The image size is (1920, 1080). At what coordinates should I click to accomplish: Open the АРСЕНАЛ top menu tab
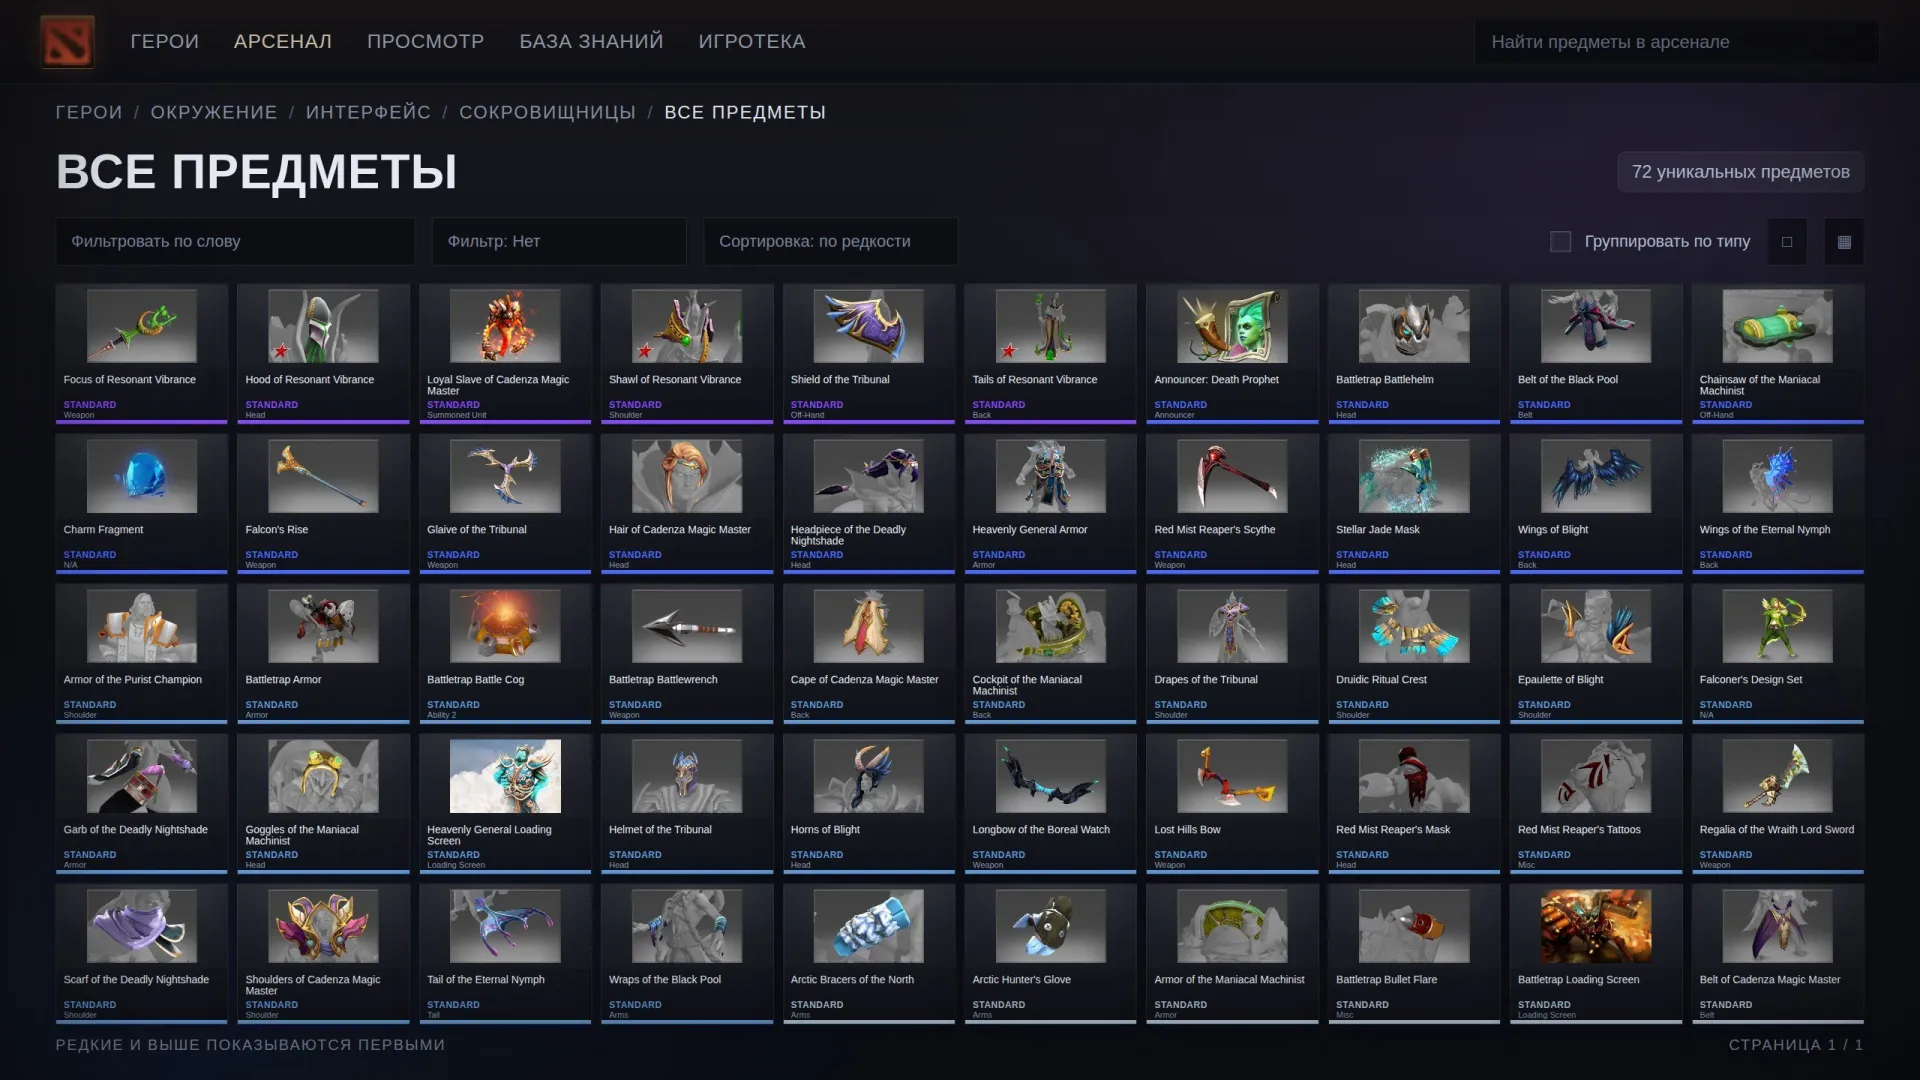point(283,41)
